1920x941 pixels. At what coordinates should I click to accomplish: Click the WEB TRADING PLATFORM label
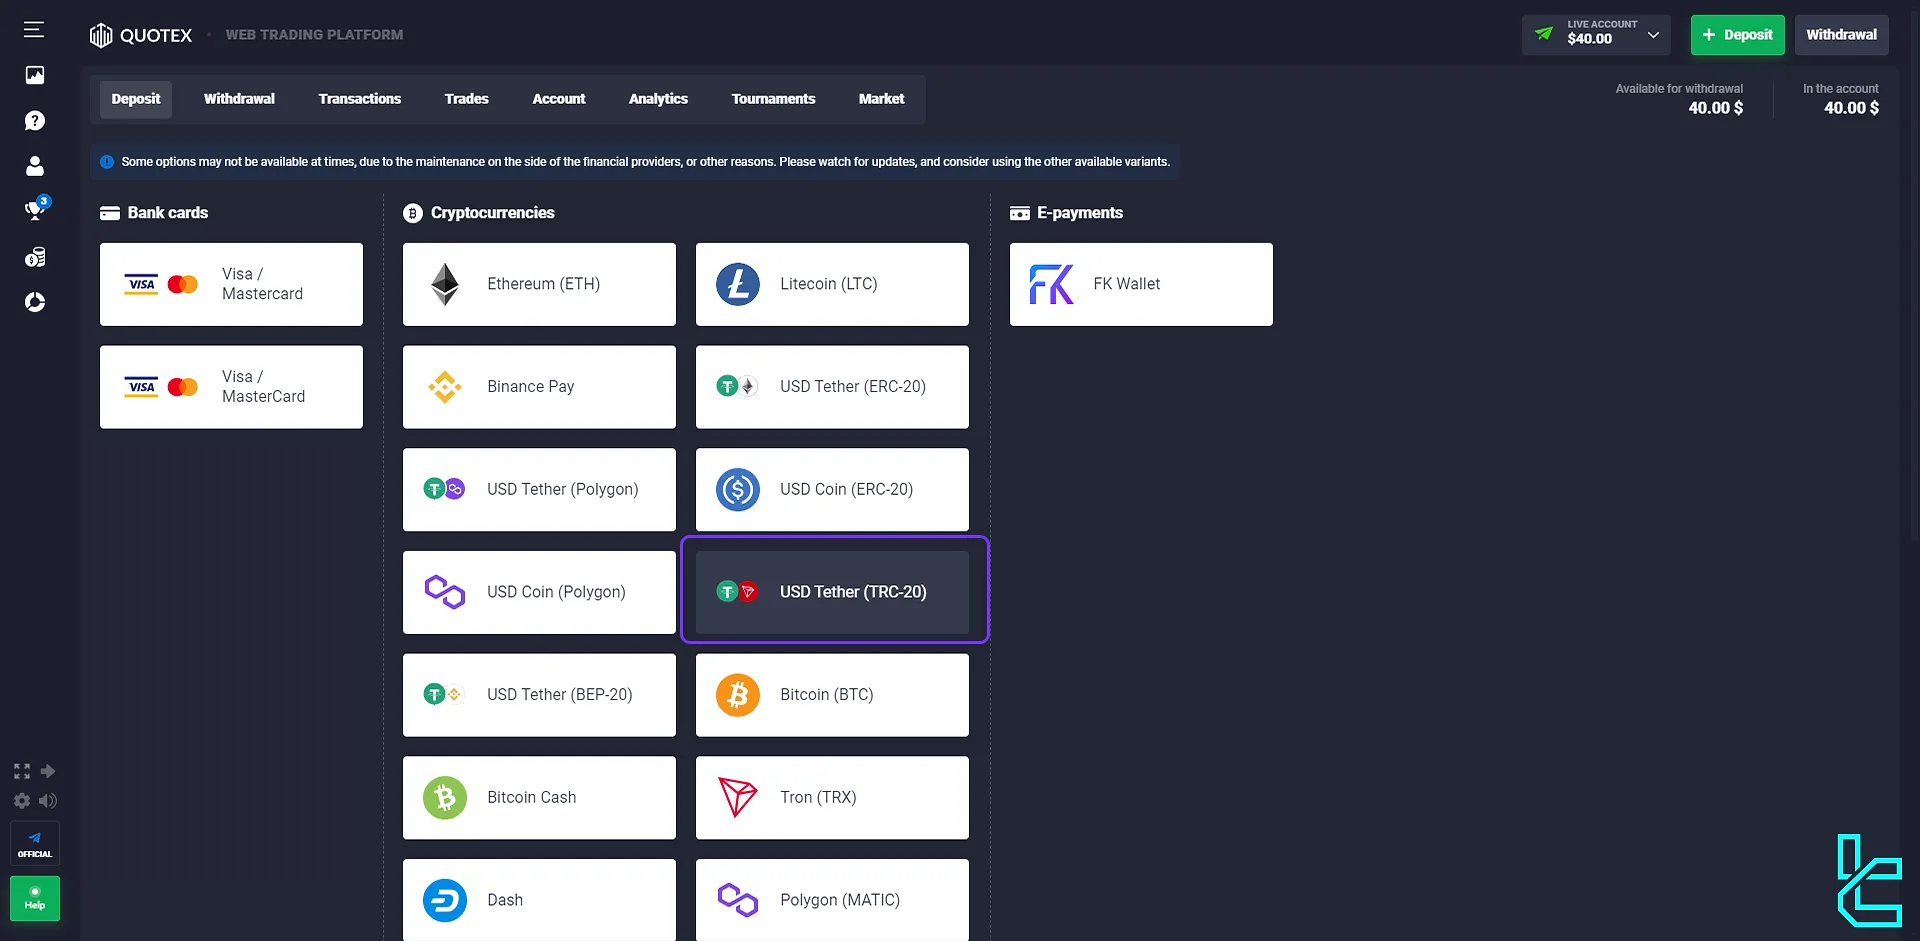point(314,35)
